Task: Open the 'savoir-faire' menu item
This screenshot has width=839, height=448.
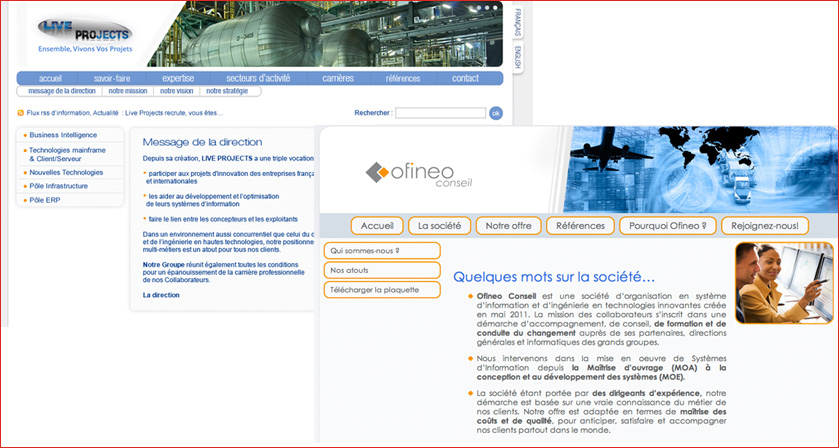Action: [112, 78]
